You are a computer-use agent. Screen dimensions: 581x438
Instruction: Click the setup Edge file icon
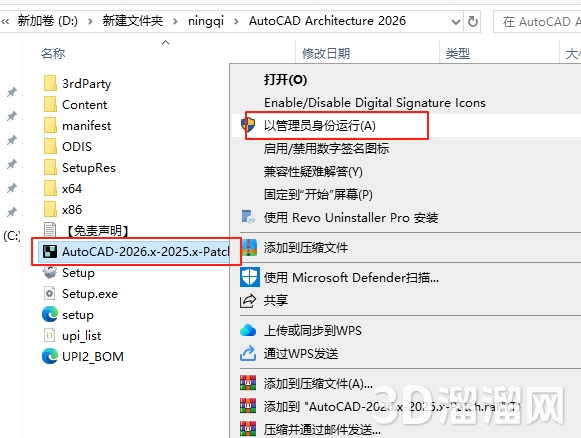50,315
